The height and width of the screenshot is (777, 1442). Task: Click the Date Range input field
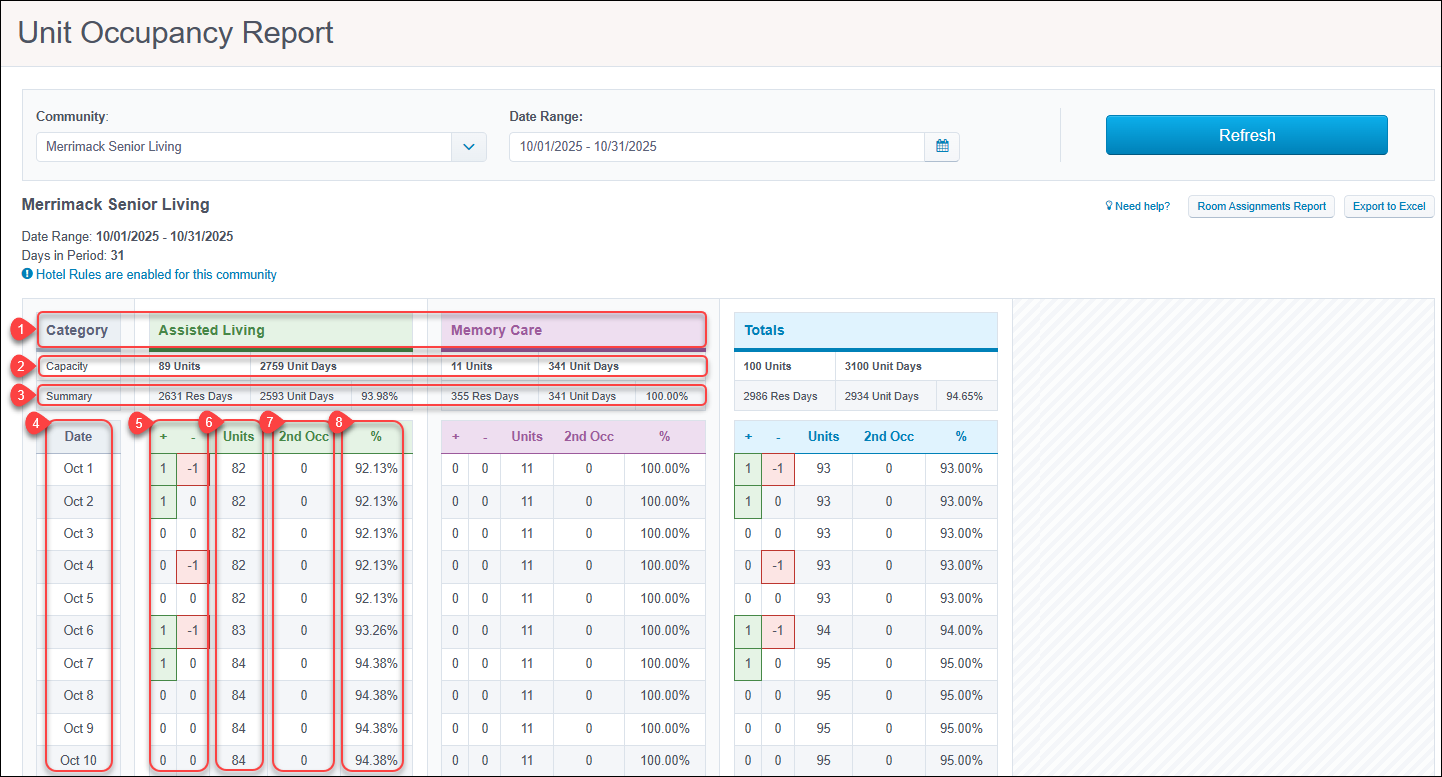pos(717,146)
